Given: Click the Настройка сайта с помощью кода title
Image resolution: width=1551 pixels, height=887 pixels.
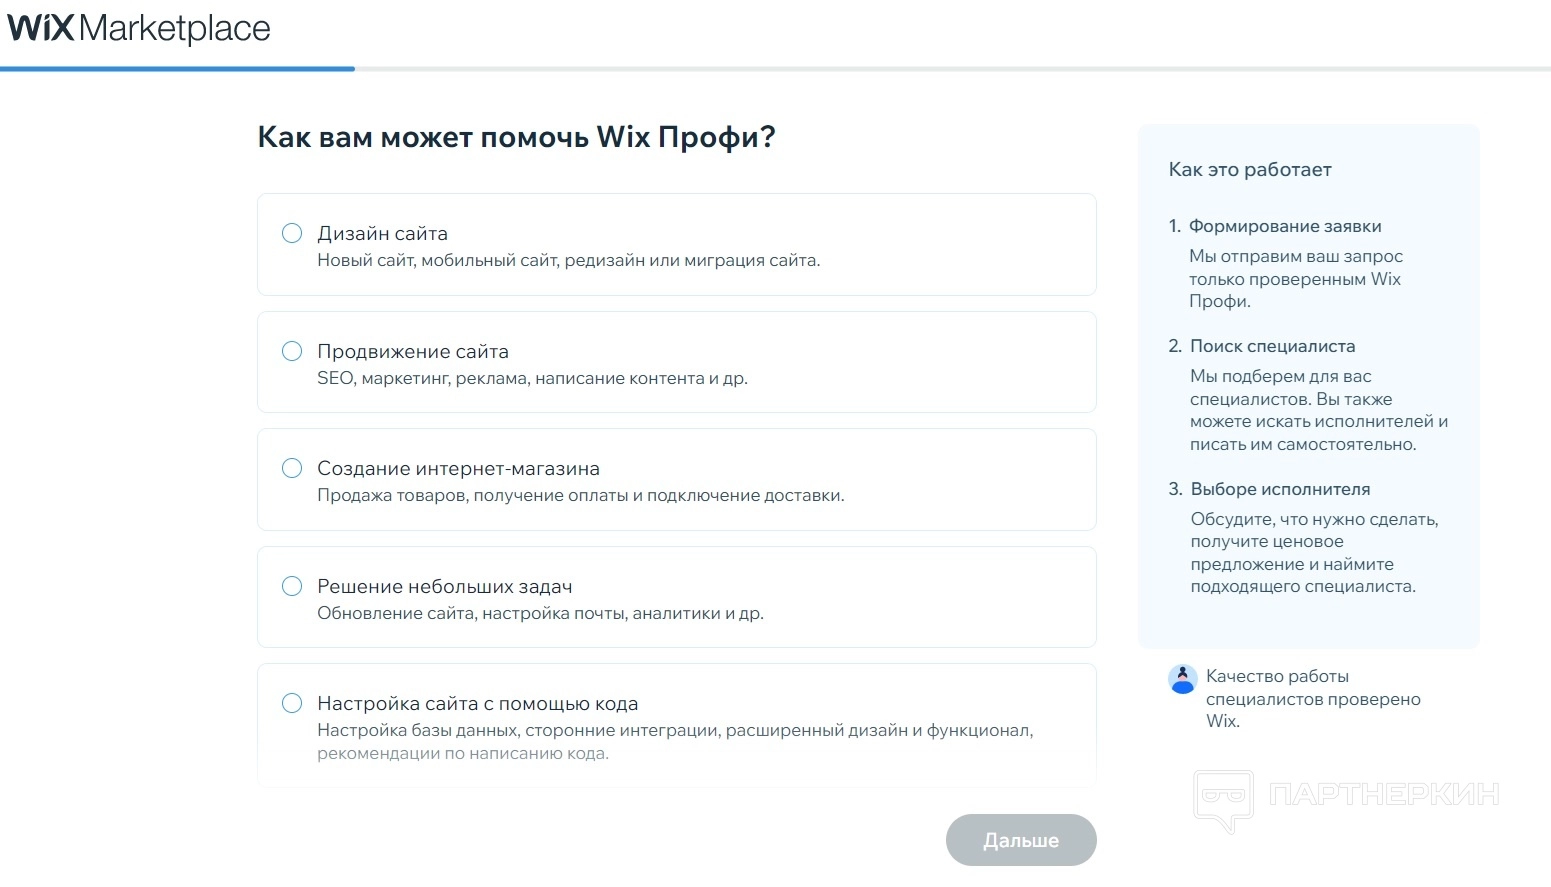Looking at the screenshot, I should [477, 703].
